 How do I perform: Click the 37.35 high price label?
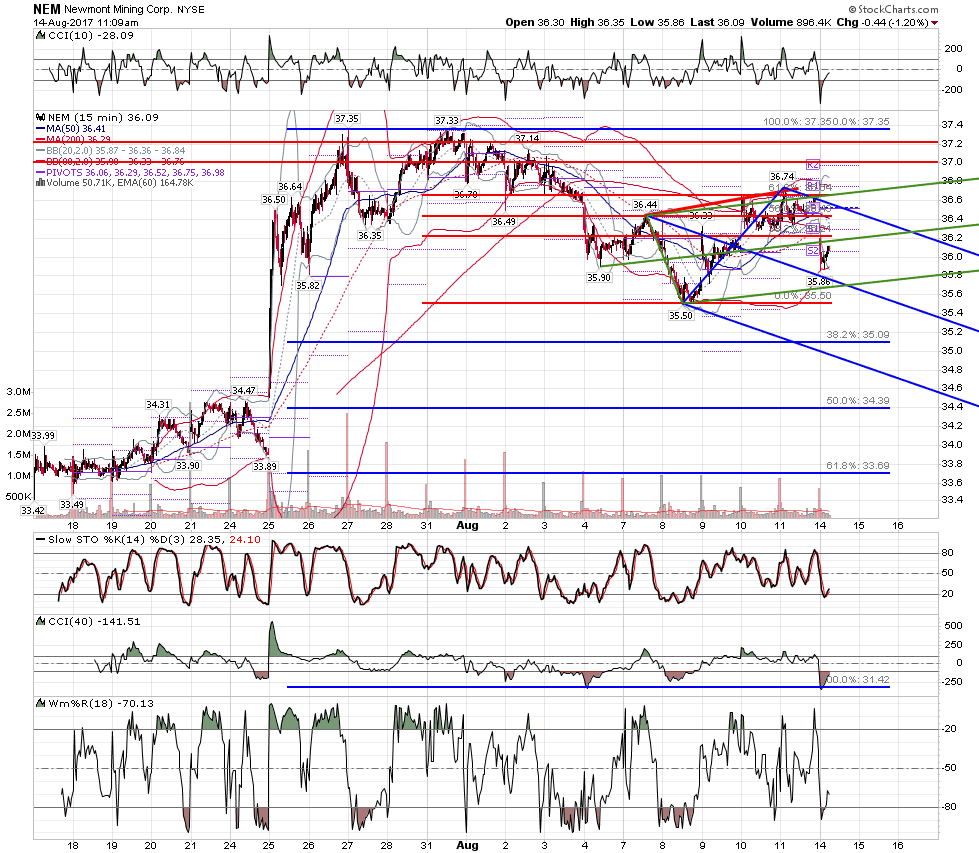tap(347, 119)
